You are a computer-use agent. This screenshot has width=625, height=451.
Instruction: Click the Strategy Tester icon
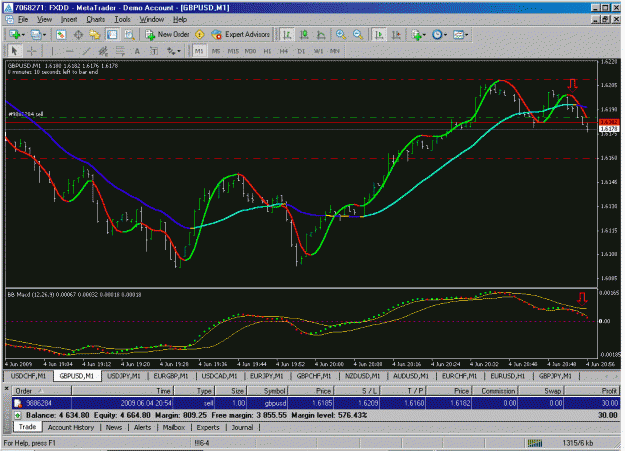(129, 35)
